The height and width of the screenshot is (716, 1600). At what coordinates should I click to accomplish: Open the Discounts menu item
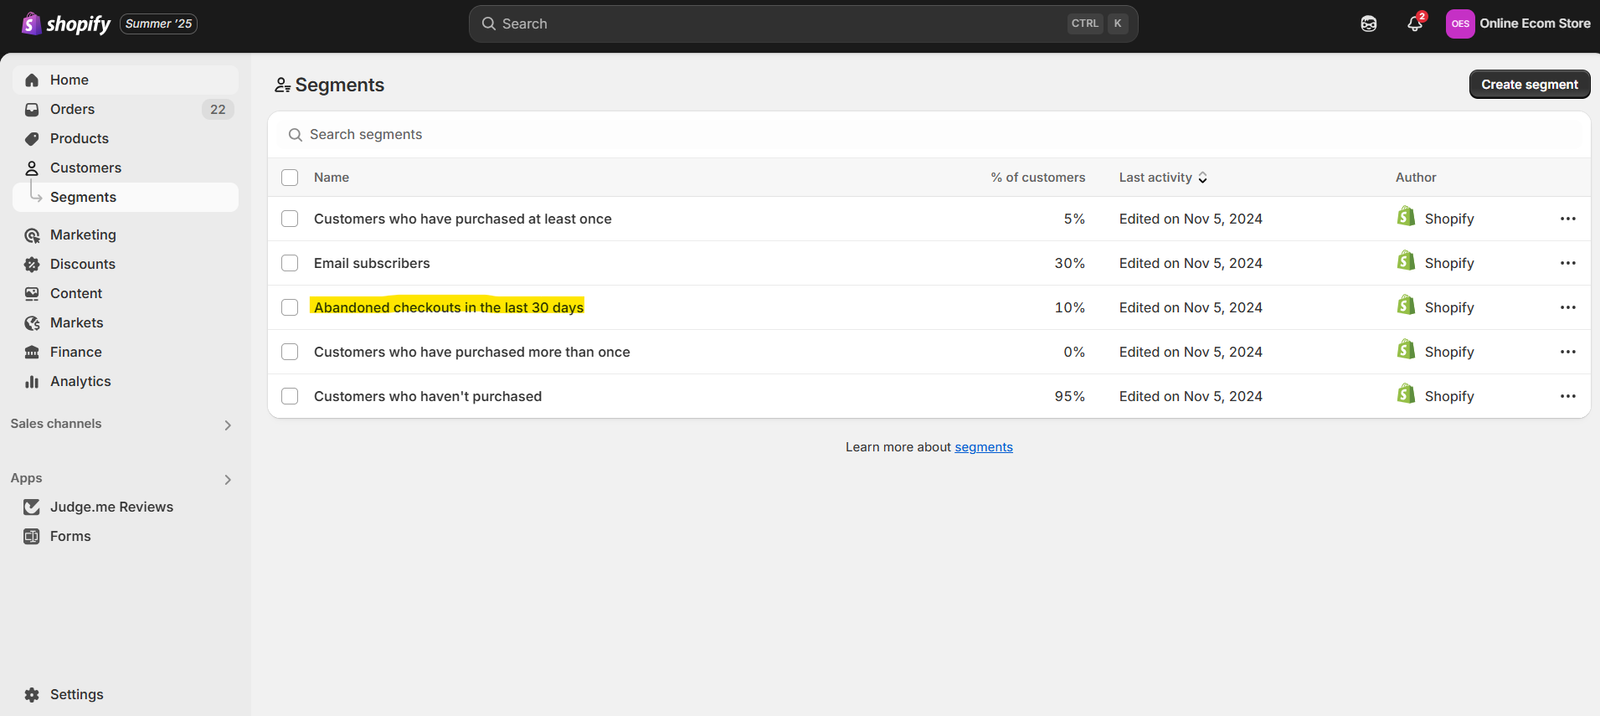[82, 264]
